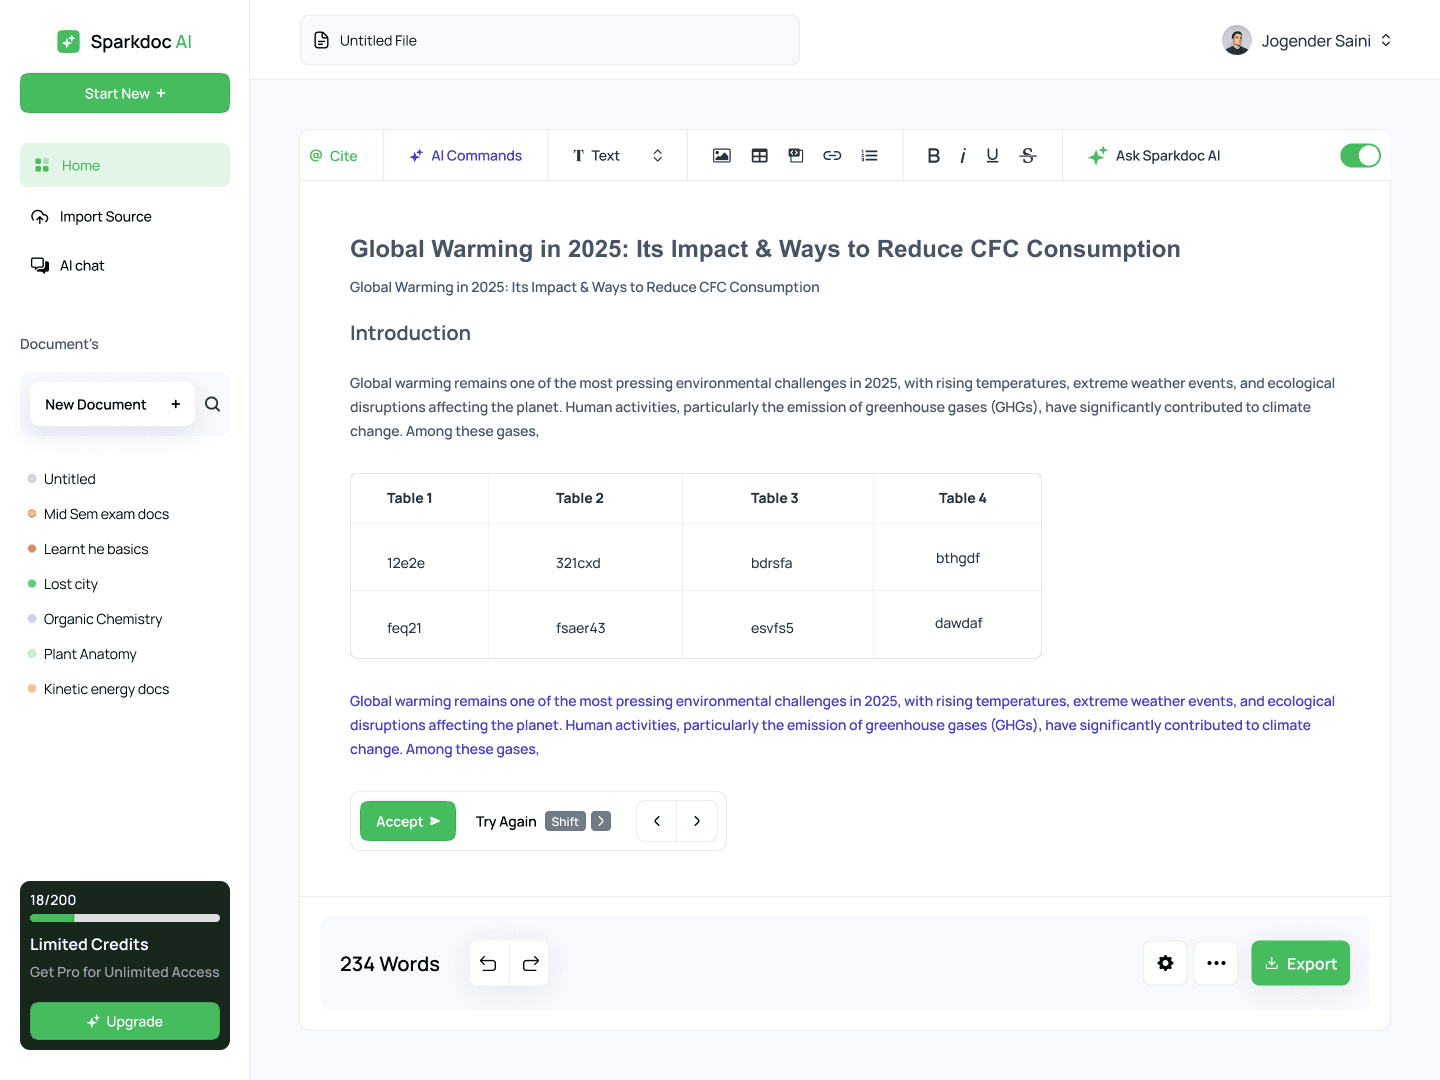Click the Export button

[1300, 964]
